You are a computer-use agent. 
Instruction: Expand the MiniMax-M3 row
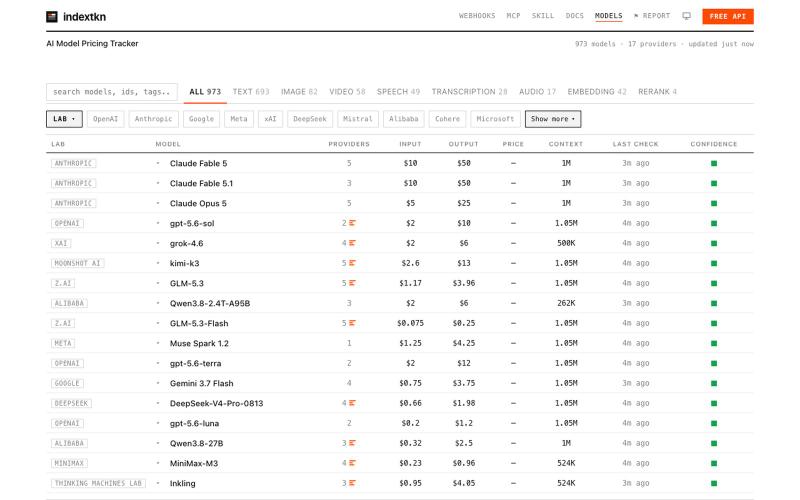[x=158, y=463]
